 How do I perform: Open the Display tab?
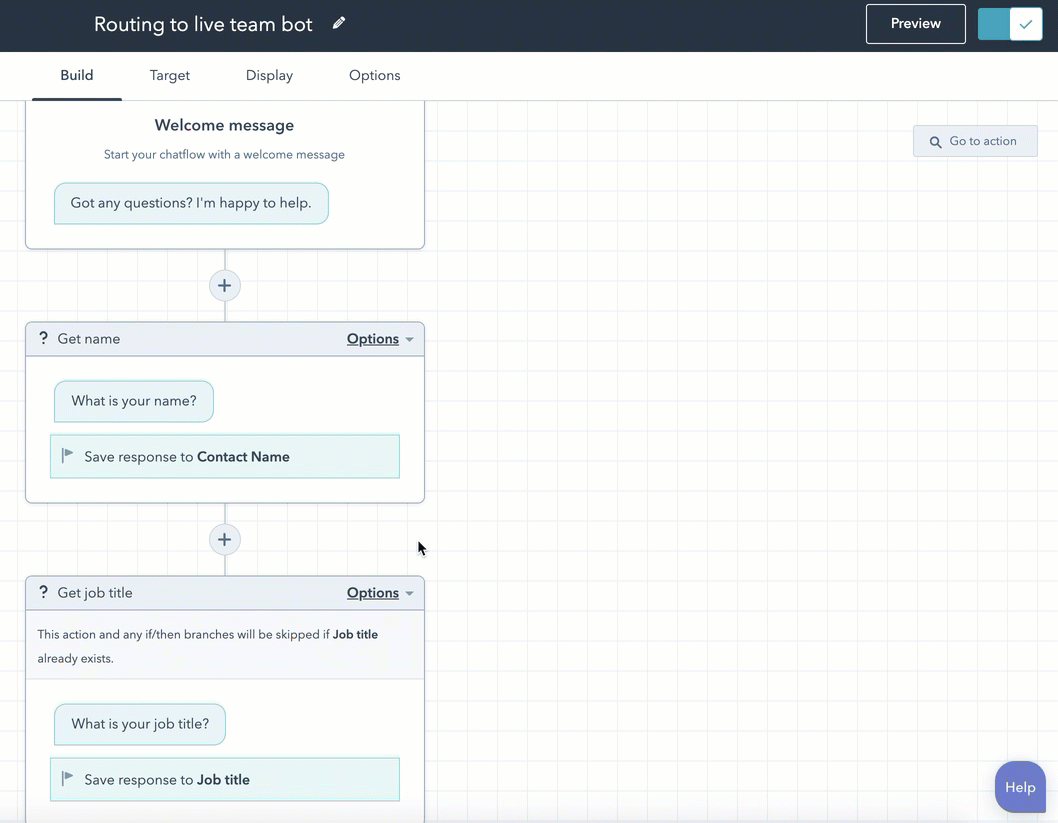[x=268, y=75]
